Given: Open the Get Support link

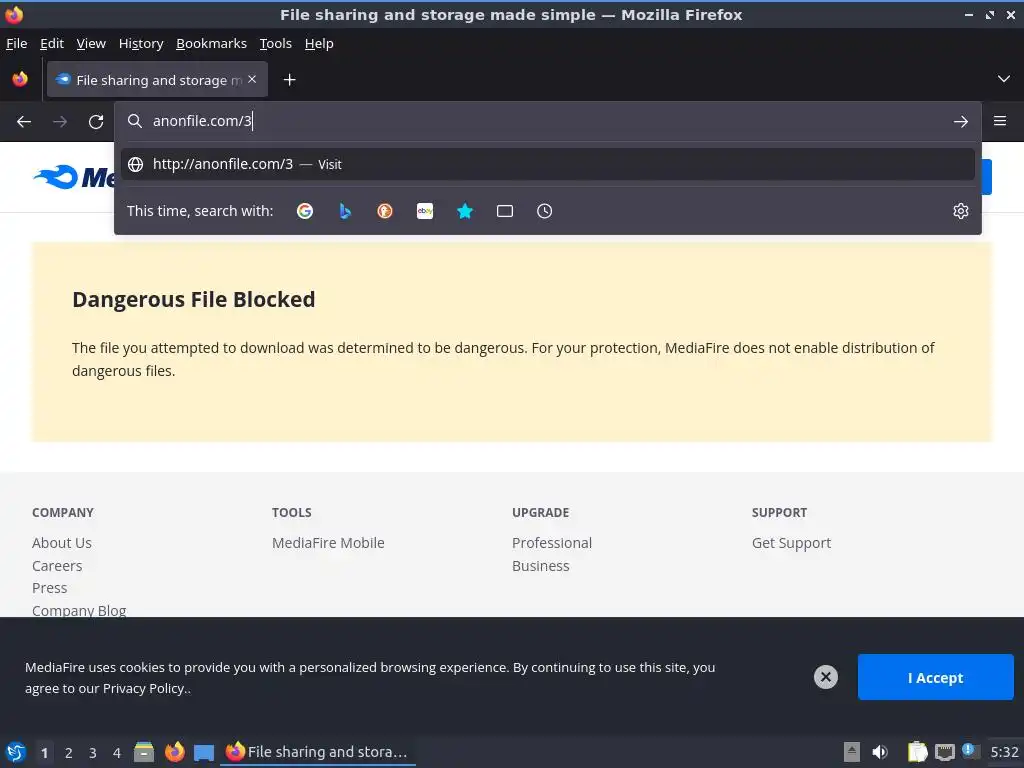Looking at the screenshot, I should pyautogui.click(x=791, y=543).
